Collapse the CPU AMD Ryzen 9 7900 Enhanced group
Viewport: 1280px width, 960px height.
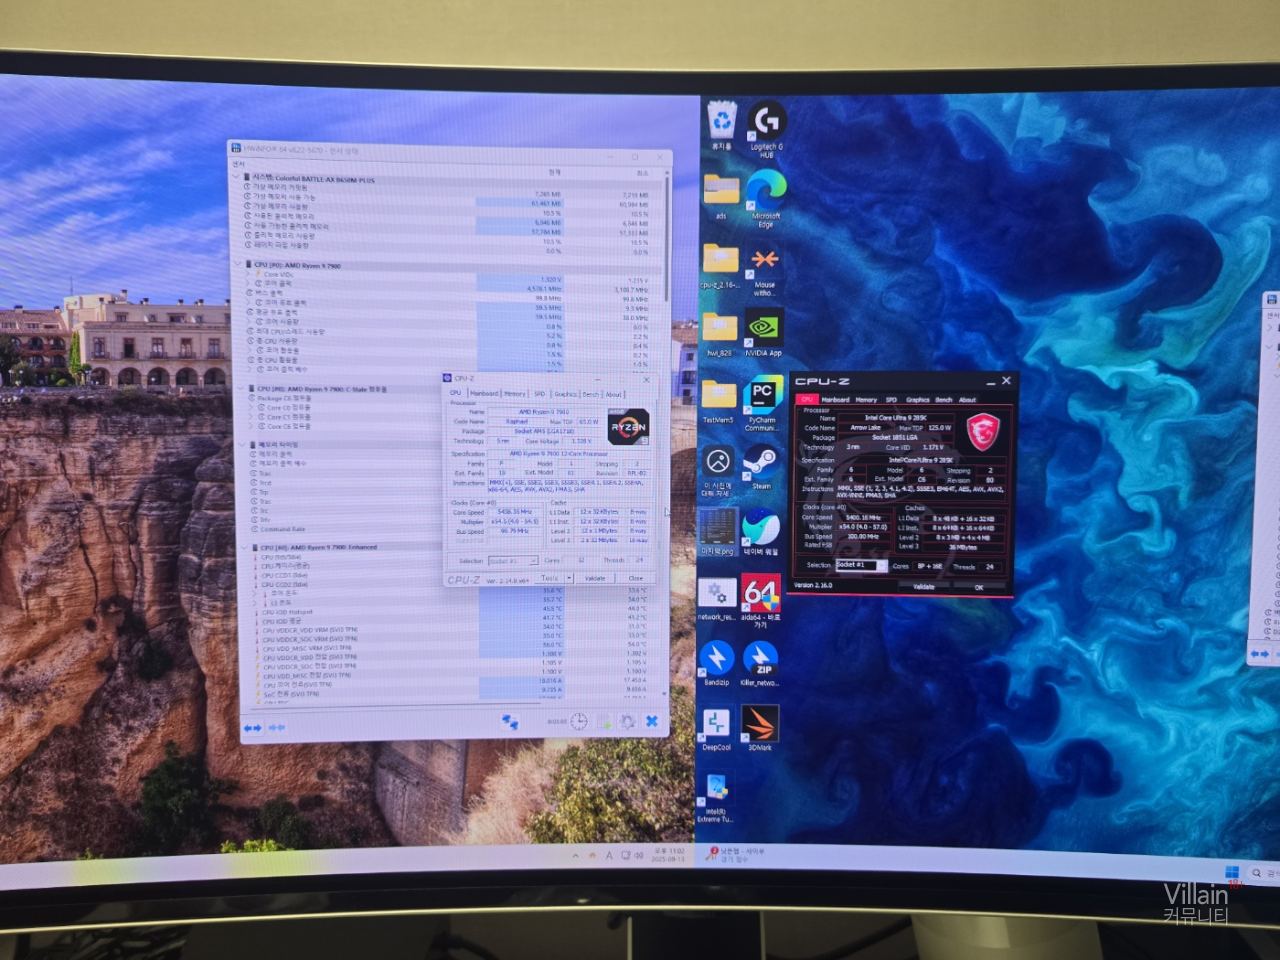[249, 547]
